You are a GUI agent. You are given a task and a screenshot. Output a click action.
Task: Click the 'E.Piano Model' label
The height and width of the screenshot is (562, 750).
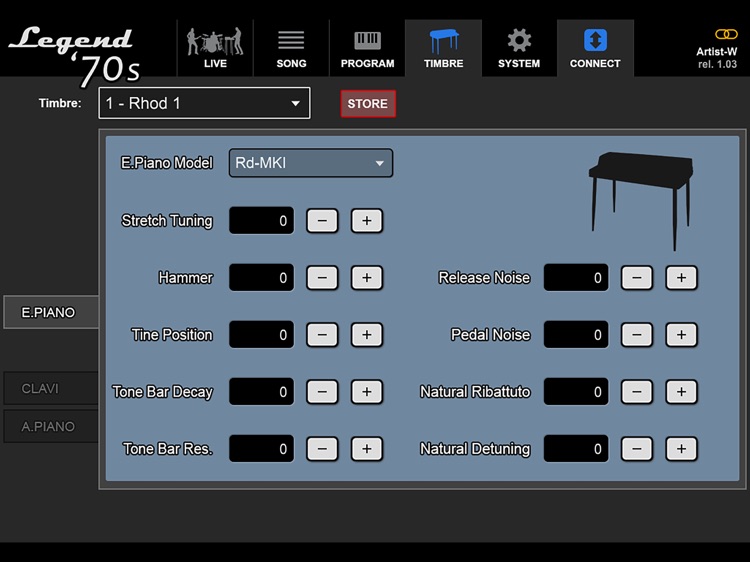[166, 163]
